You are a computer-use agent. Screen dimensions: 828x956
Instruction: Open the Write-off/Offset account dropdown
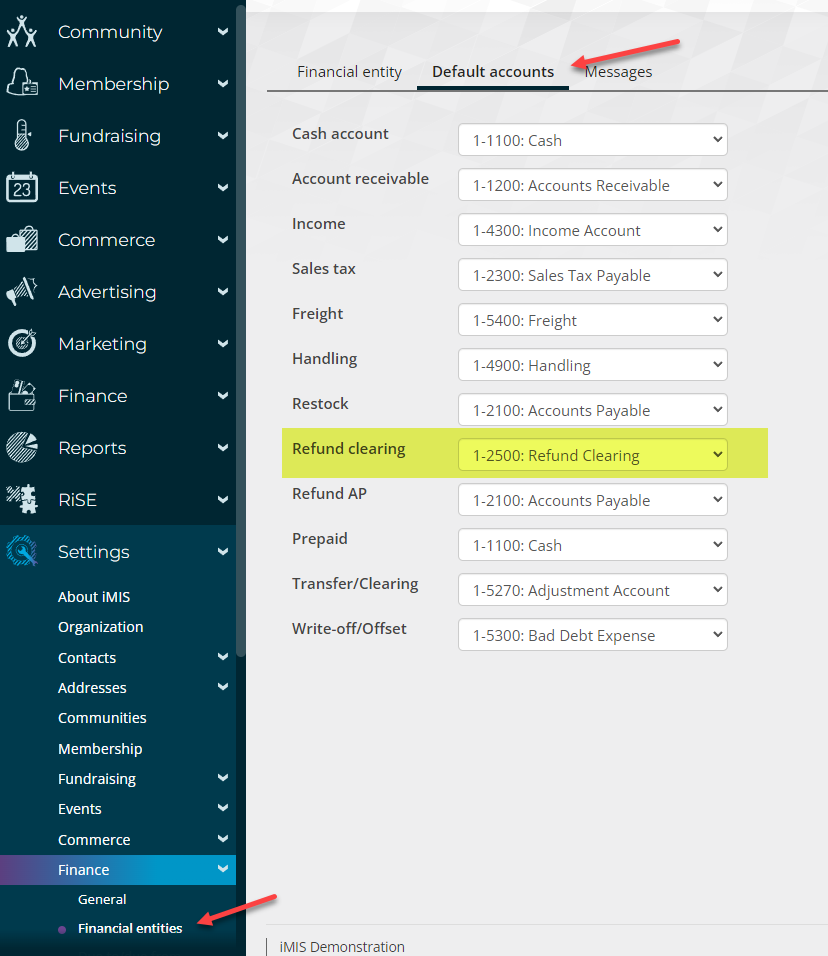pos(592,636)
